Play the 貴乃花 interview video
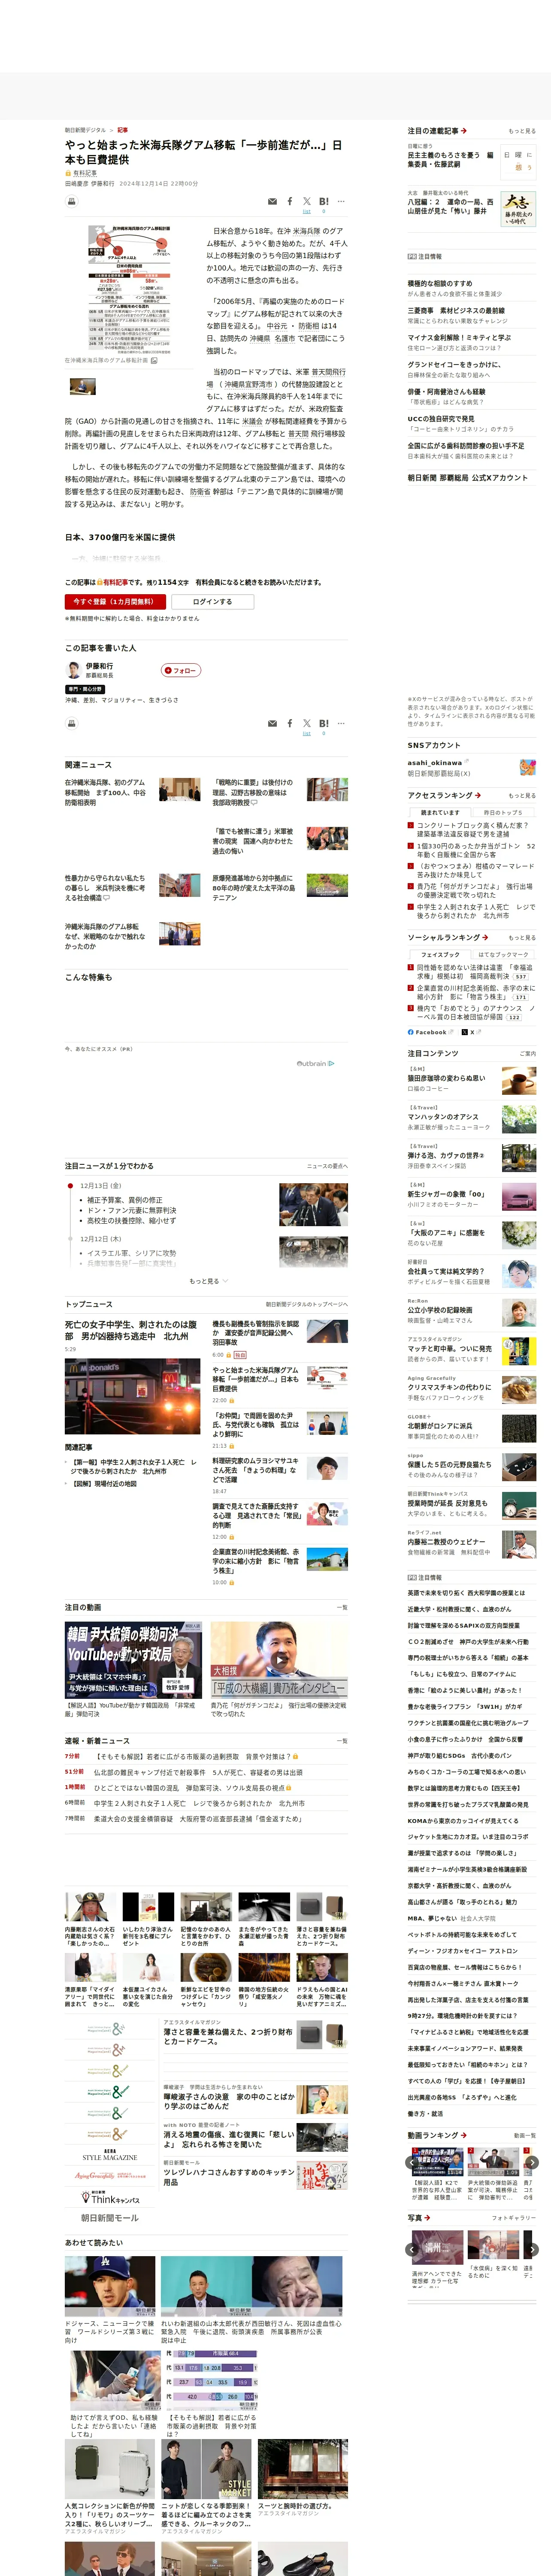The image size is (551, 2576). [x=279, y=1659]
